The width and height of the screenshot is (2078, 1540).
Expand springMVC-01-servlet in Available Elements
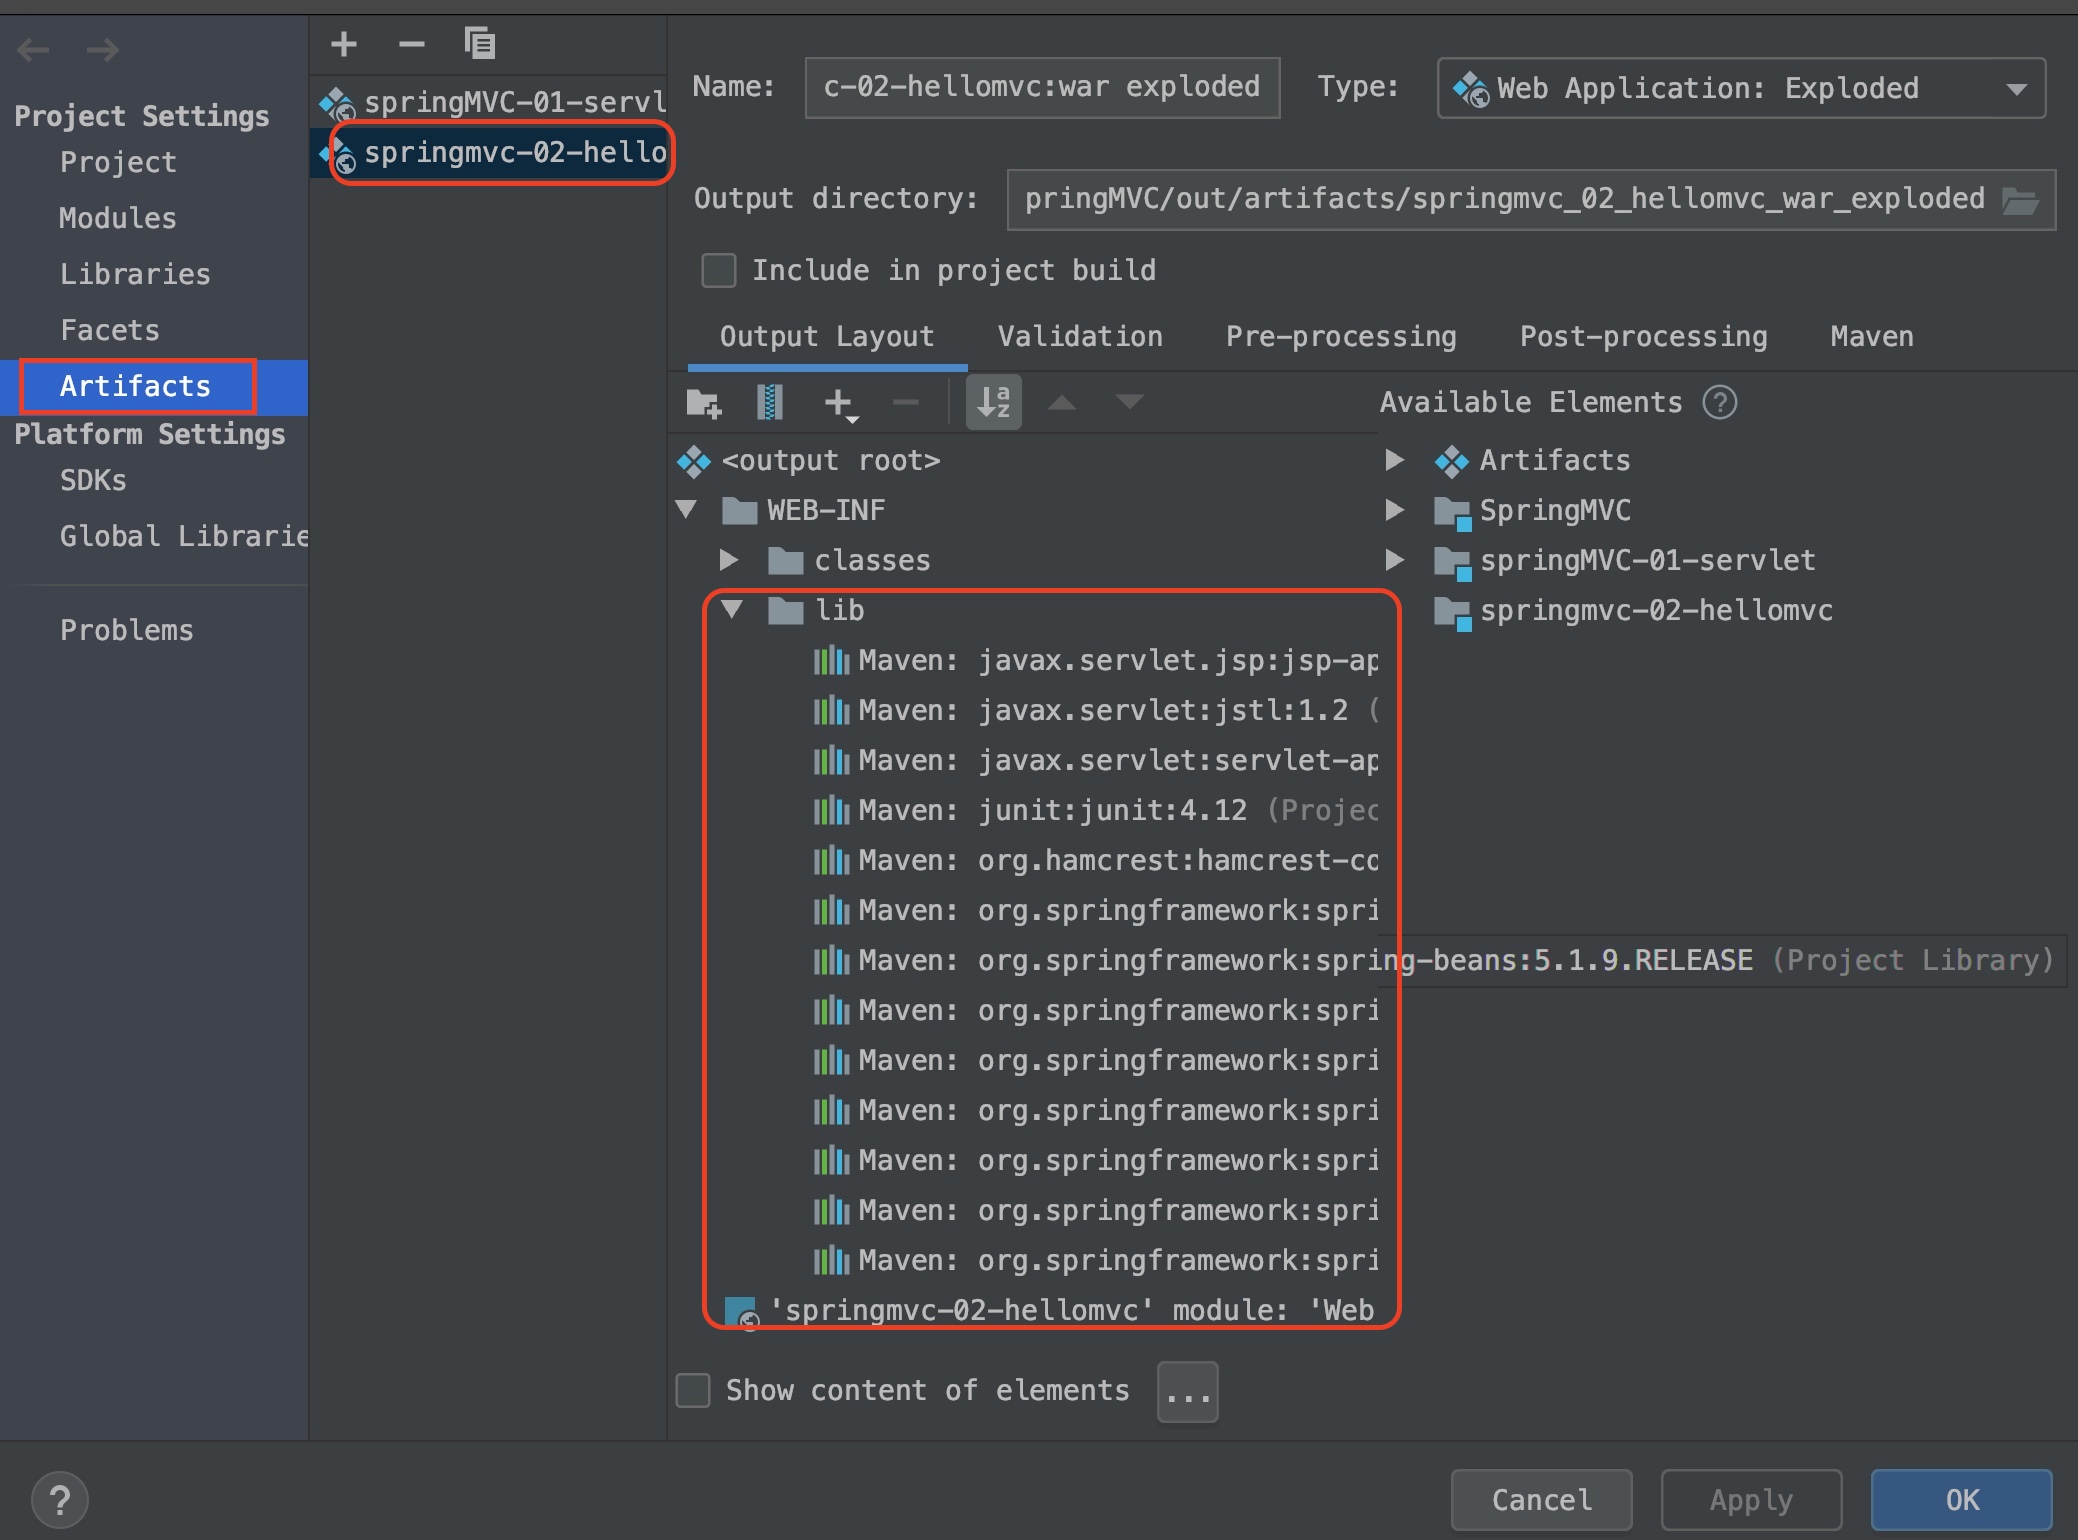[x=1394, y=560]
